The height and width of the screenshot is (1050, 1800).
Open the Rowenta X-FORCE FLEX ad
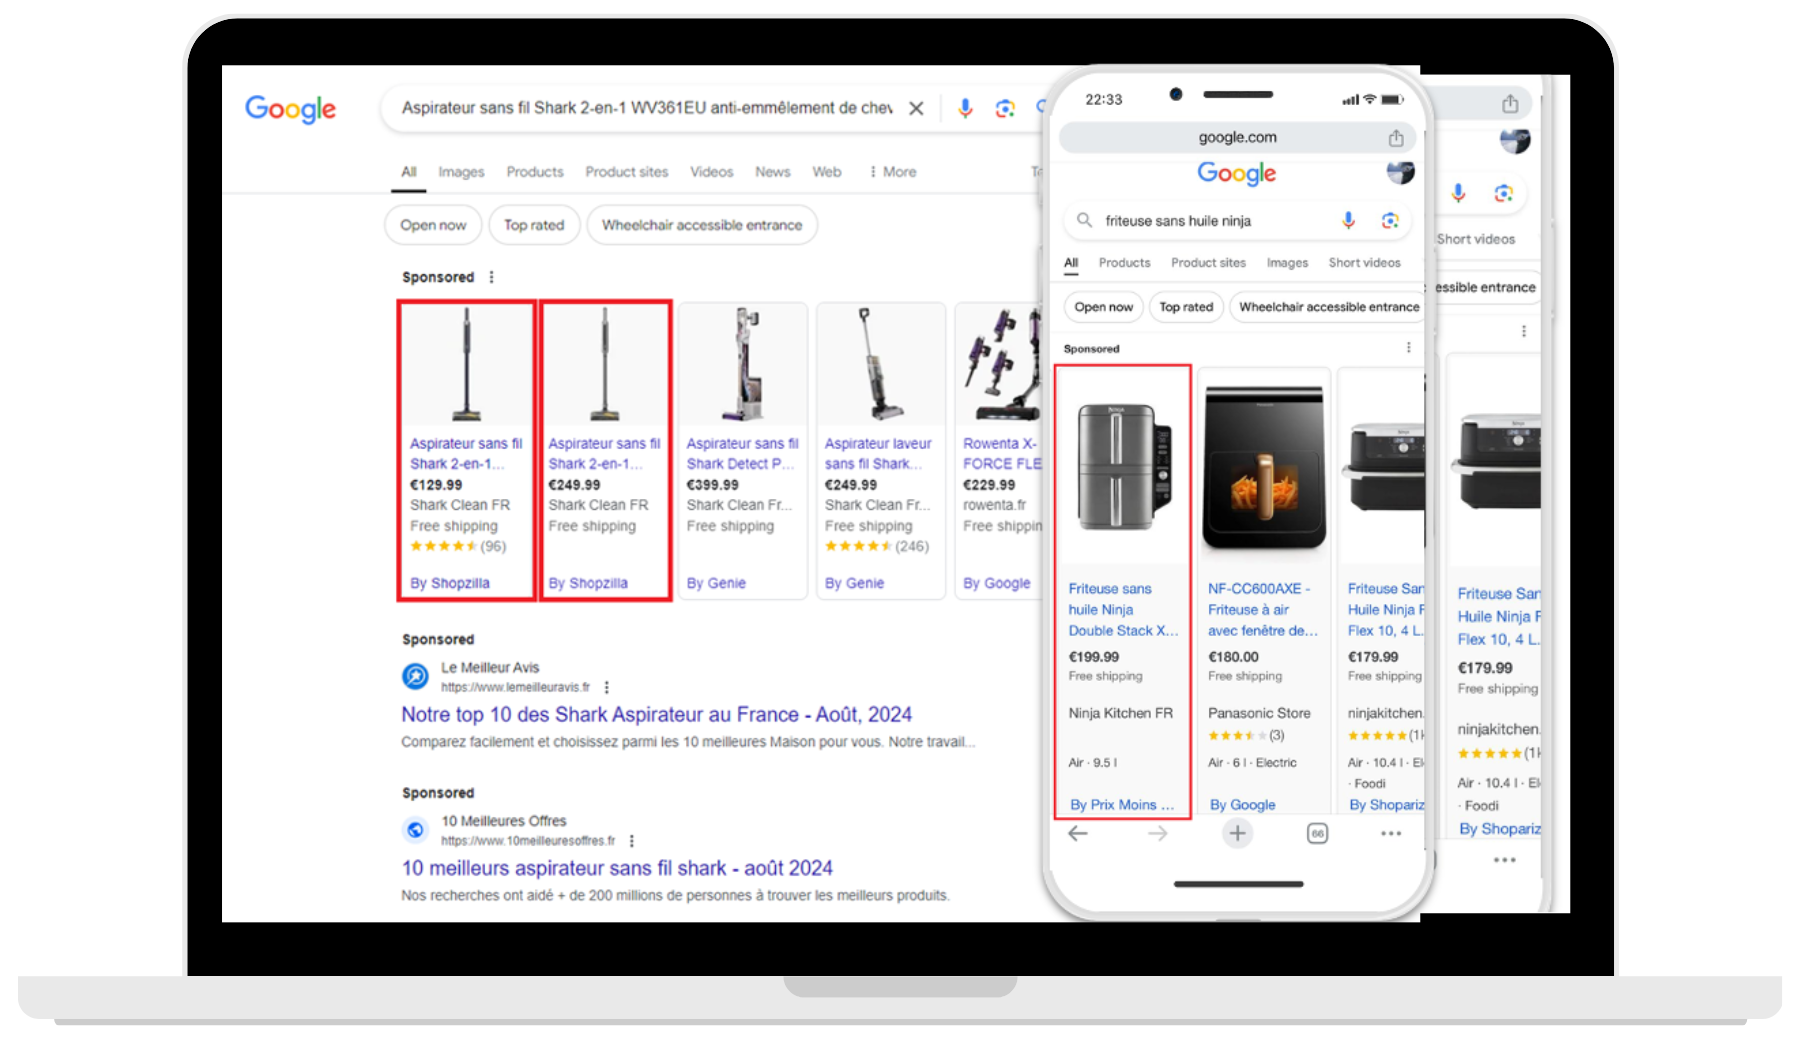(1000, 450)
